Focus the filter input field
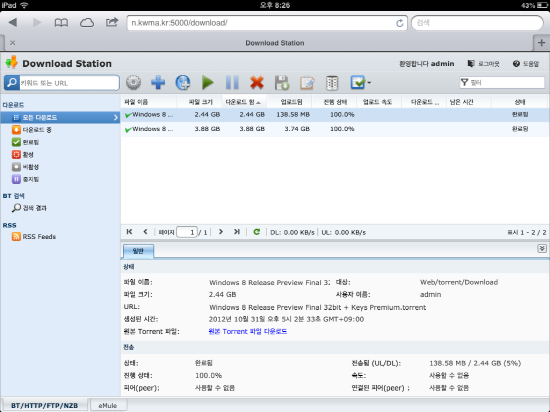 pos(502,82)
